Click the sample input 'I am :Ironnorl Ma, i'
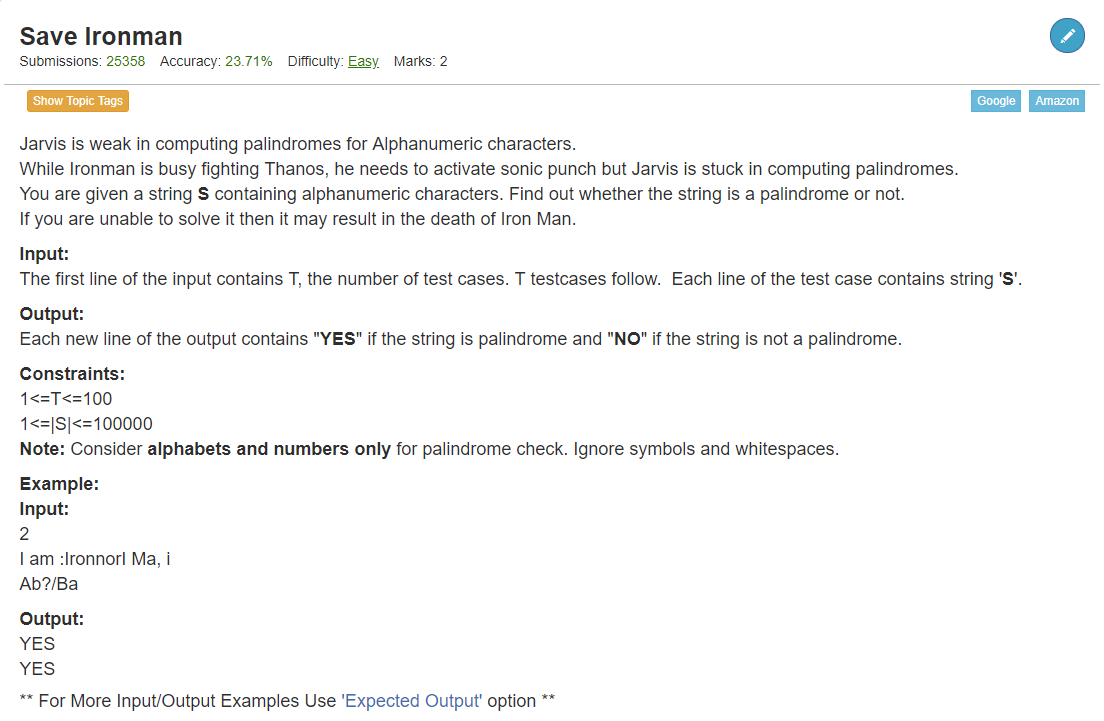The width and height of the screenshot is (1104, 721). click(95, 559)
